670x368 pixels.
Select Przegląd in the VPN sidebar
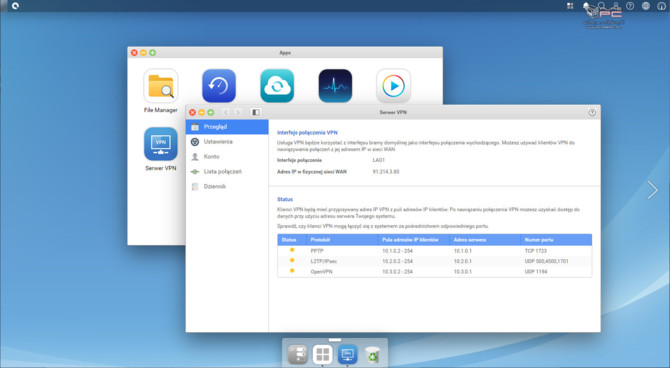(x=227, y=127)
